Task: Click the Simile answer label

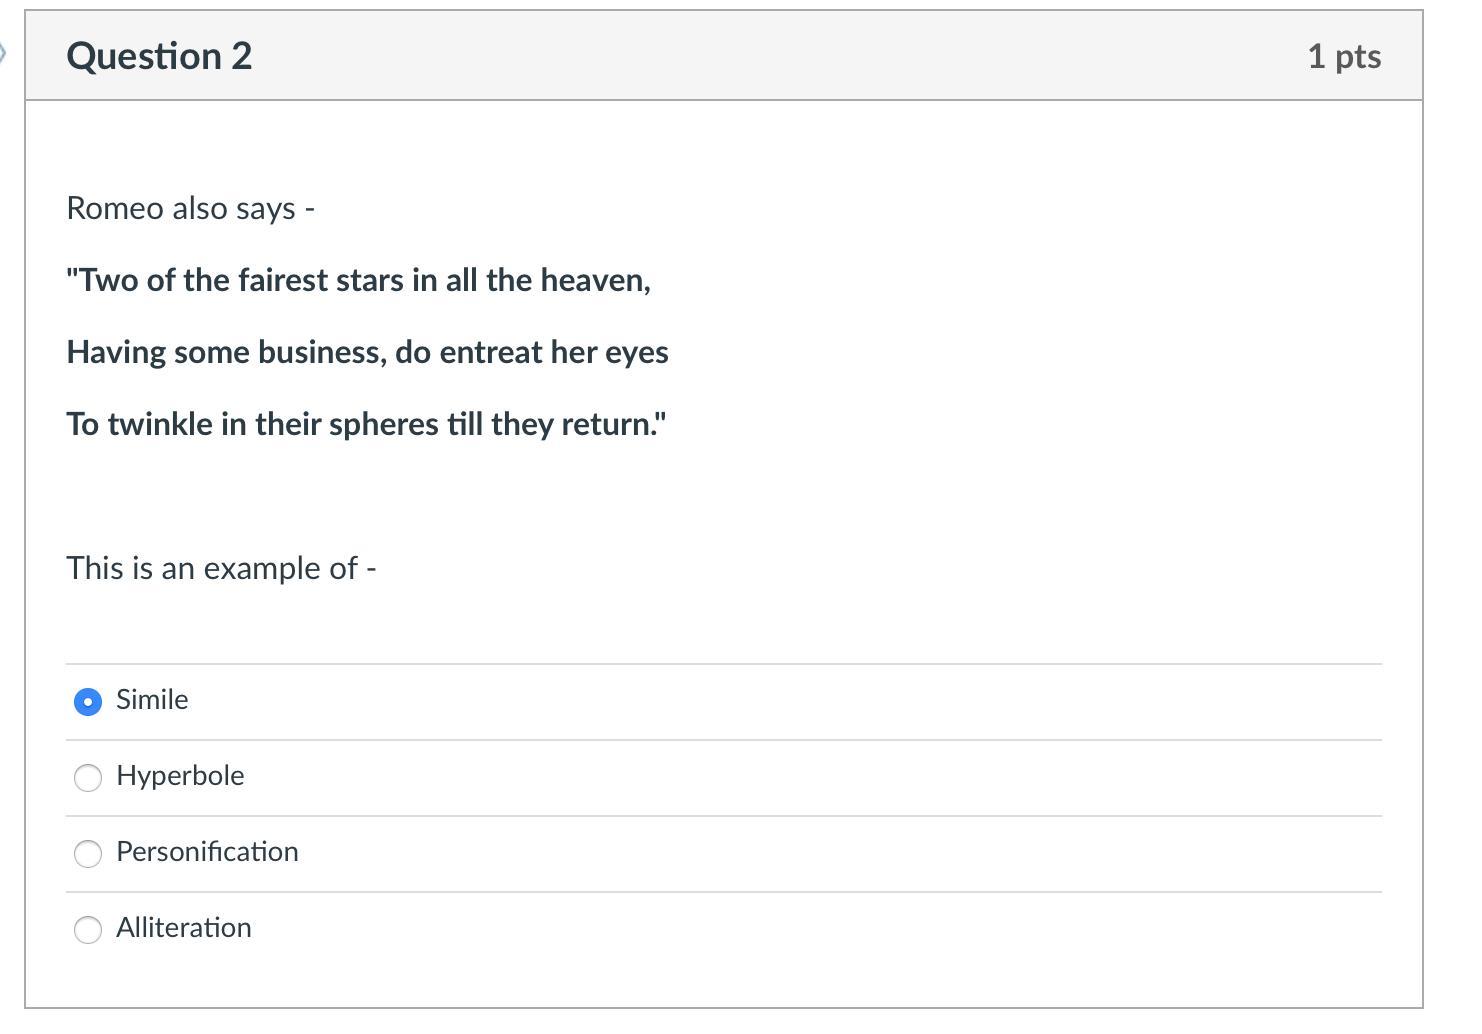Action: click(152, 700)
